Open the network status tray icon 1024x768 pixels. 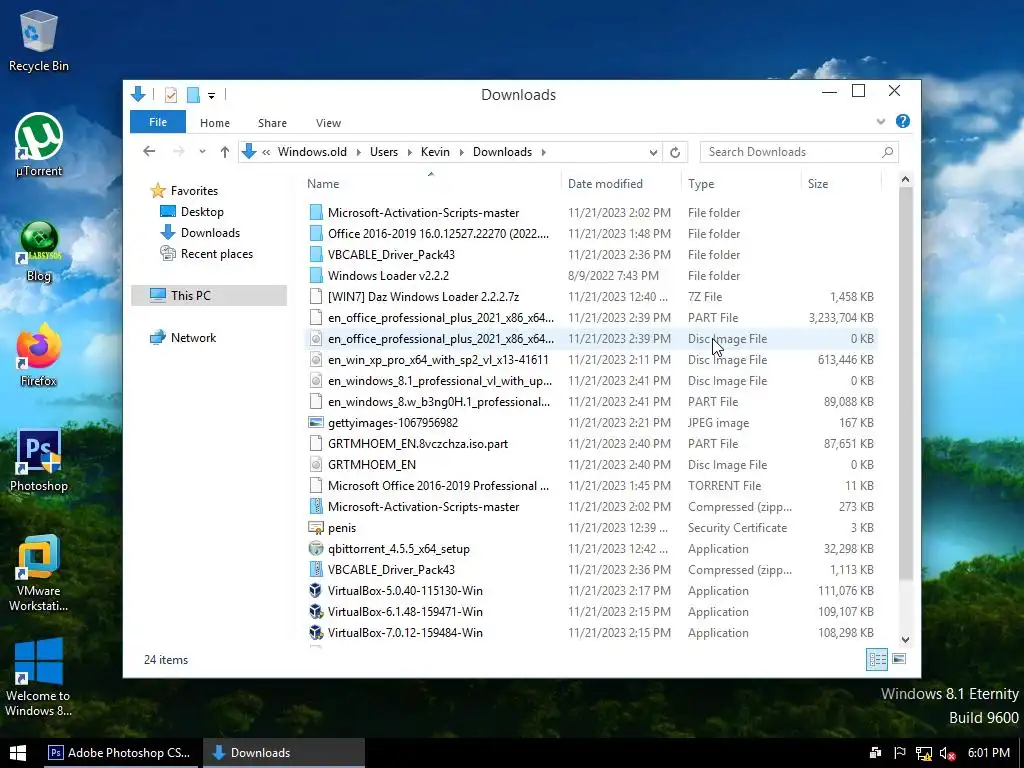(x=923, y=753)
